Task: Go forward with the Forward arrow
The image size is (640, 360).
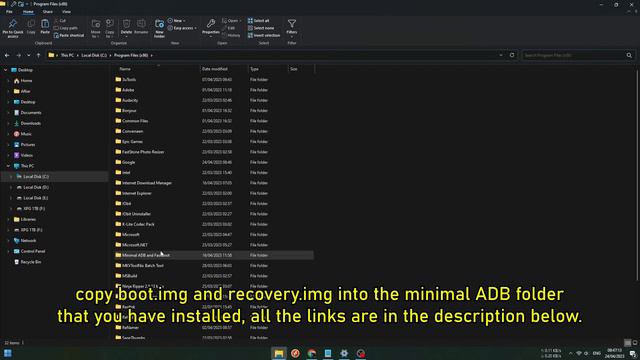Action: [x=18, y=55]
